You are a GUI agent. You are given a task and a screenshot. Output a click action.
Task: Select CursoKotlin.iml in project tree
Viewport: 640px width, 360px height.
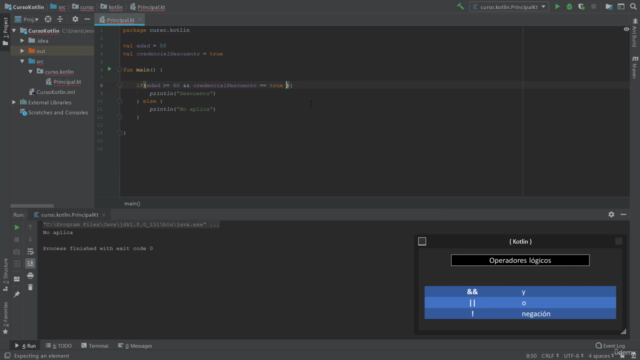(52, 92)
